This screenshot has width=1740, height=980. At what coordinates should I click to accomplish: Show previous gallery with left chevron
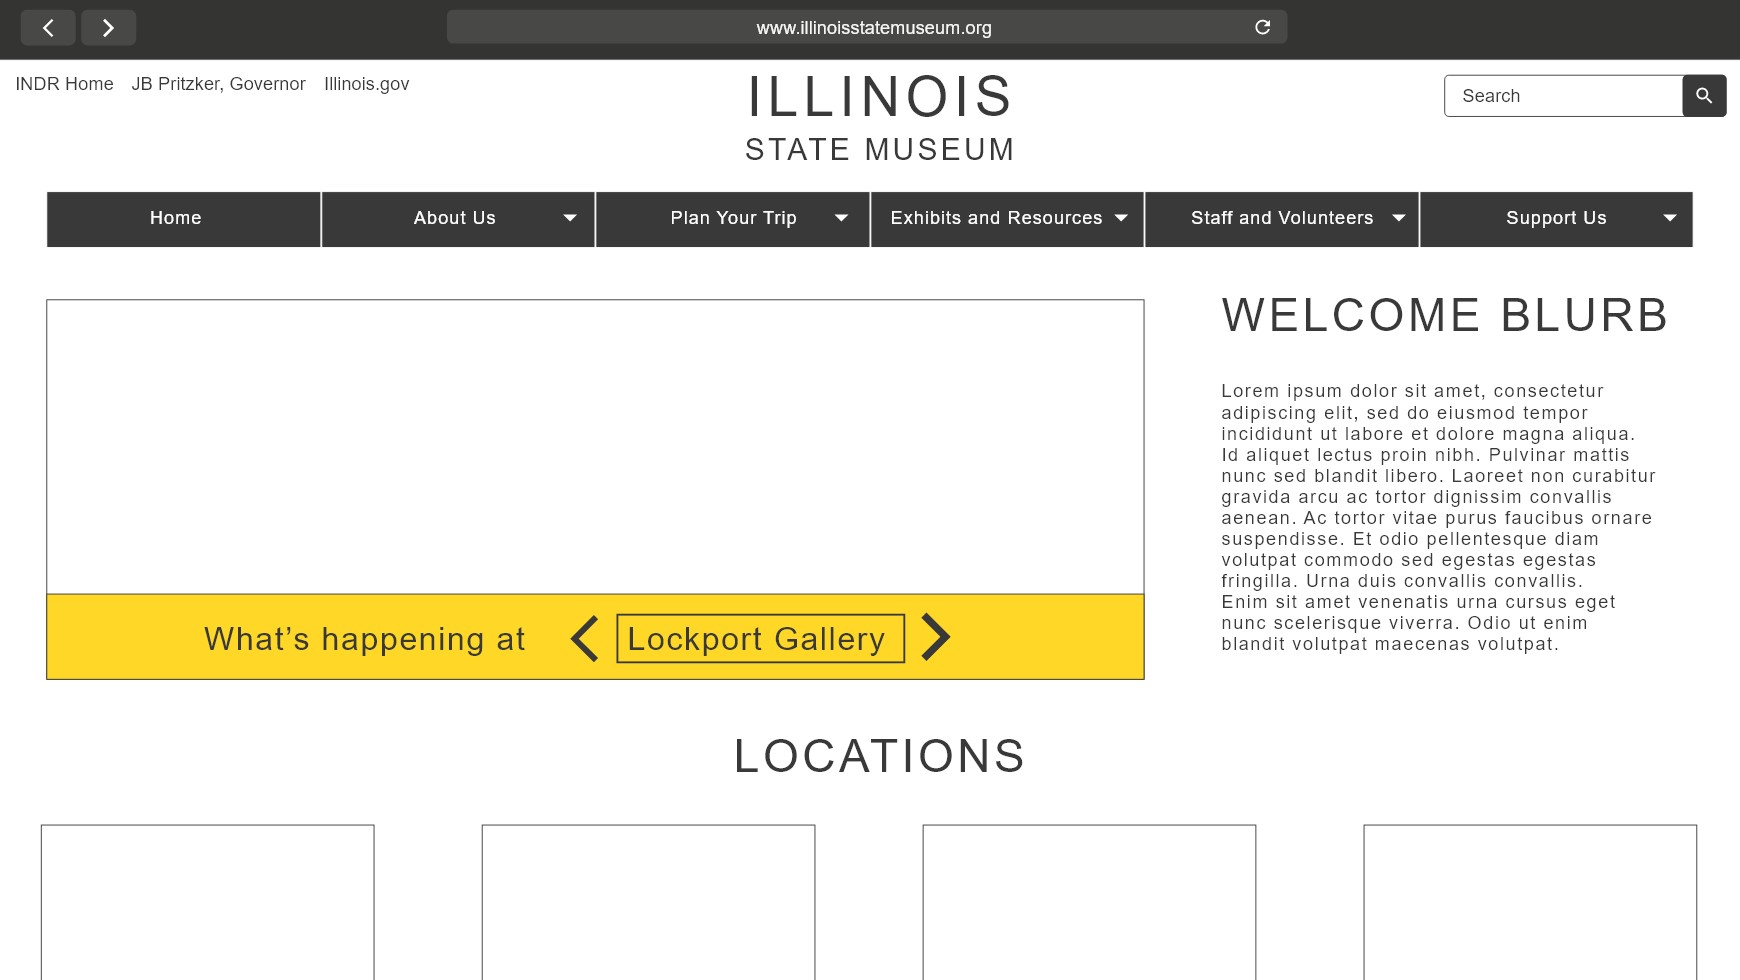pyautogui.click(x=585, y=638)
